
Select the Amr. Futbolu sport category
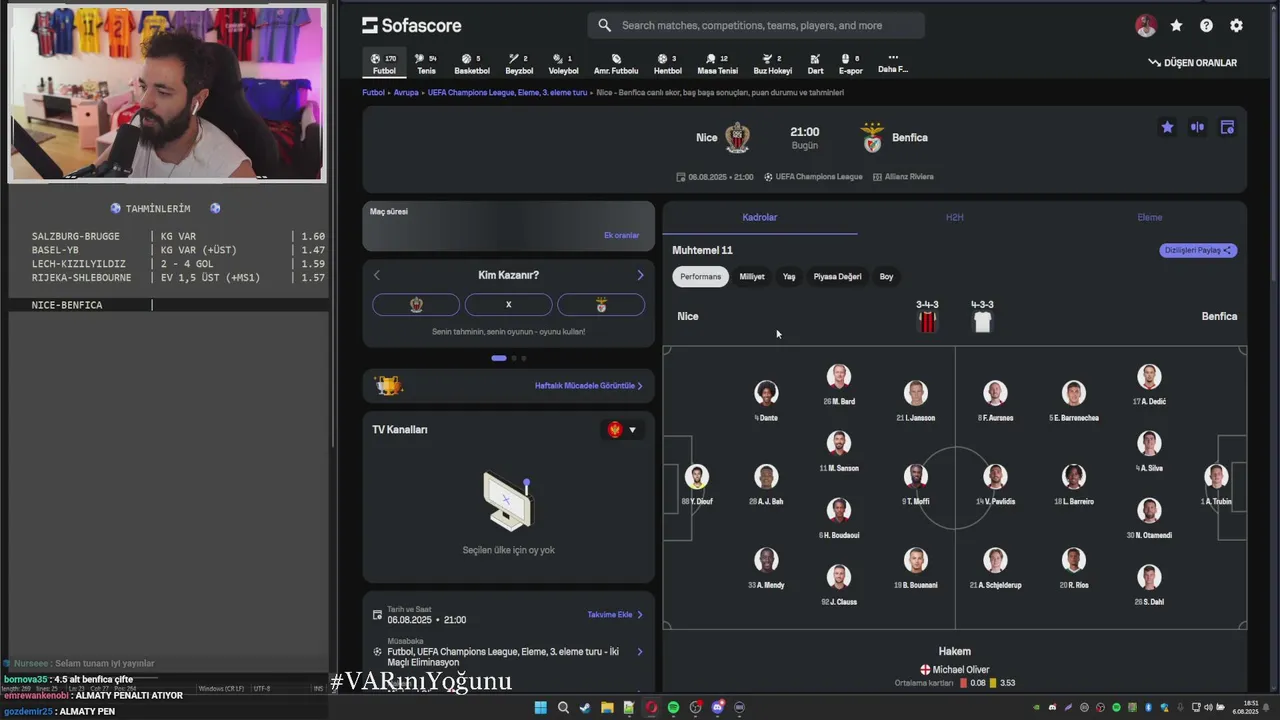tap(616, 64)
